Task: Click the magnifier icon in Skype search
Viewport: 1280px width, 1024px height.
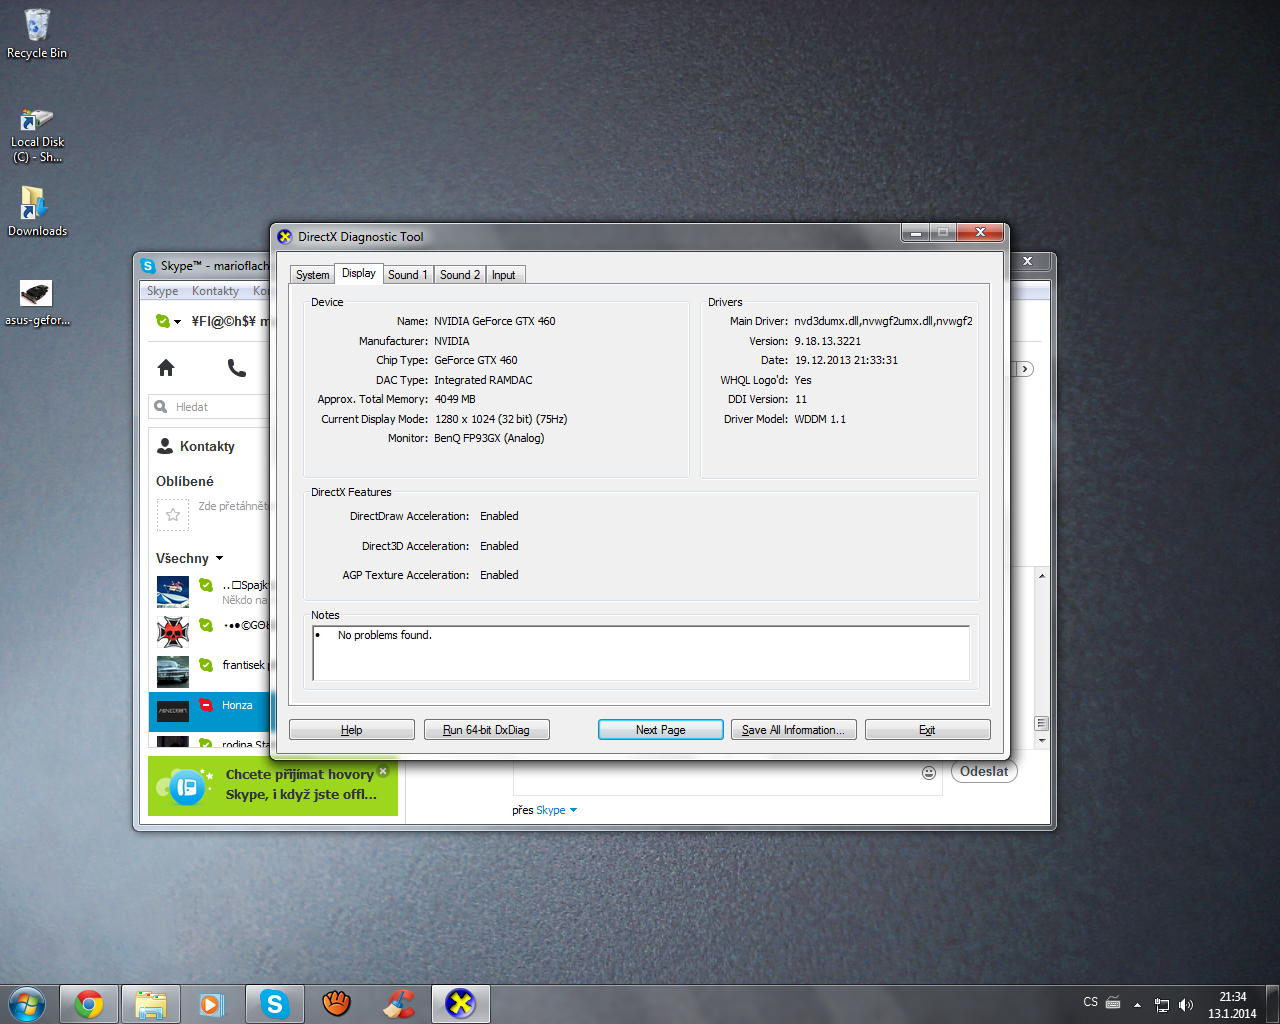Action: coord(161,407)
